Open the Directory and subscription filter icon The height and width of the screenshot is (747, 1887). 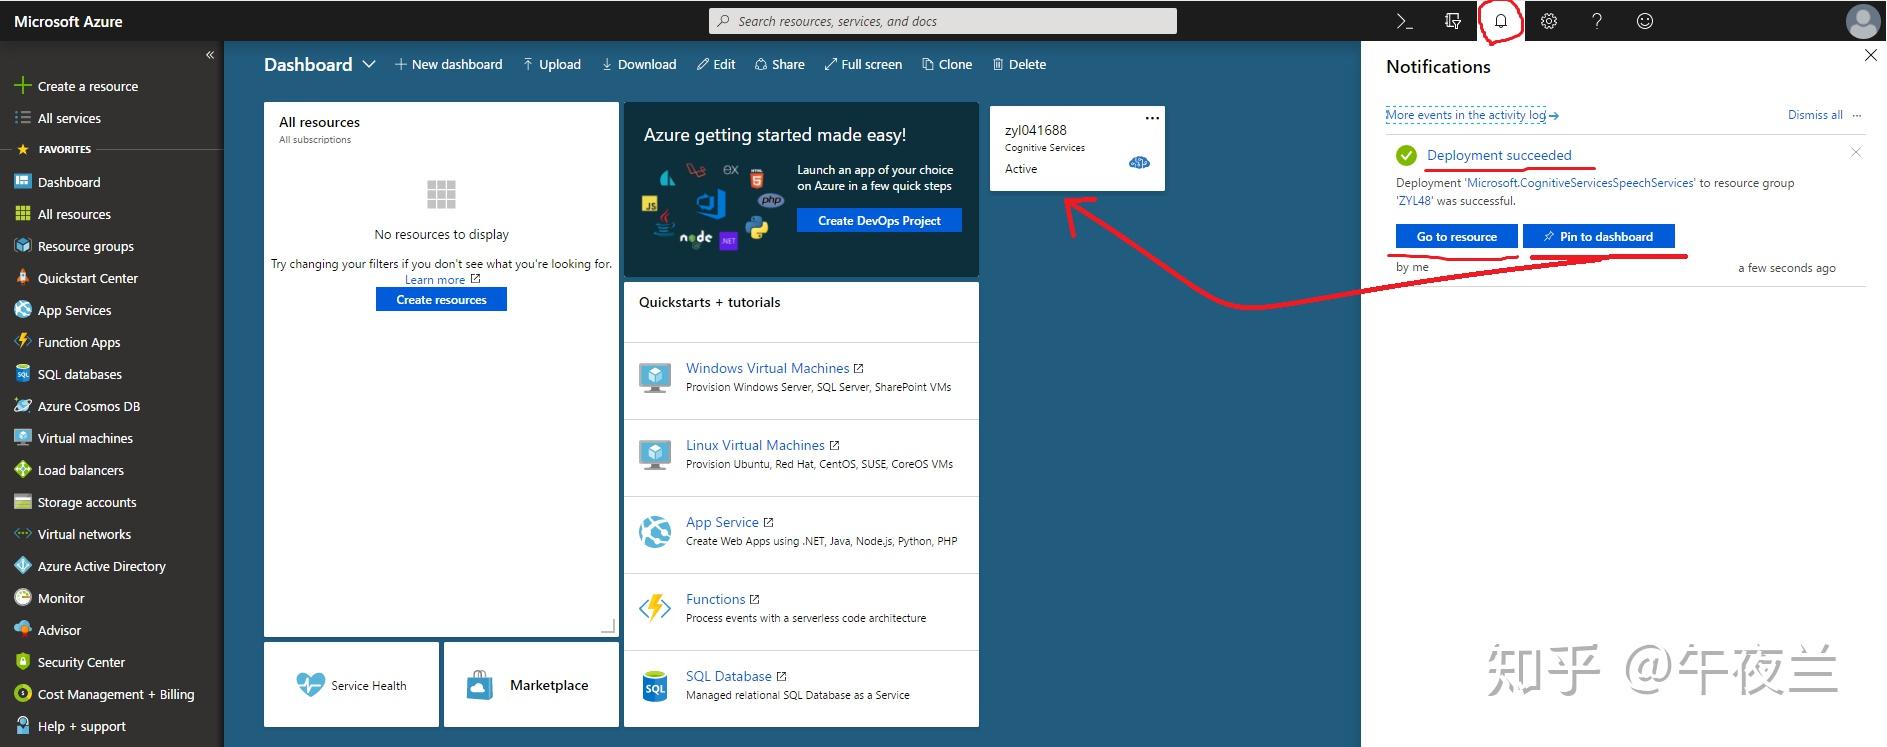pyautogui.click(x=1453, y=21)
